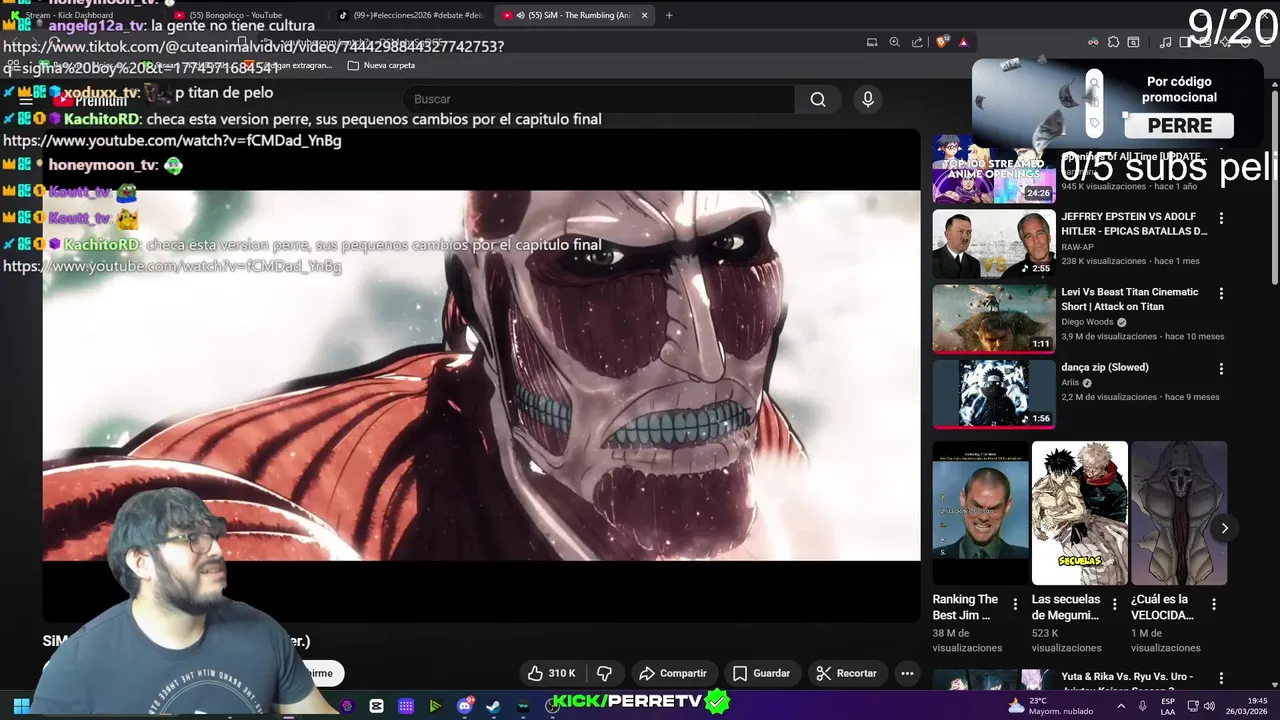Click the dança zip video thumbnail

click(x=994, y=394)
